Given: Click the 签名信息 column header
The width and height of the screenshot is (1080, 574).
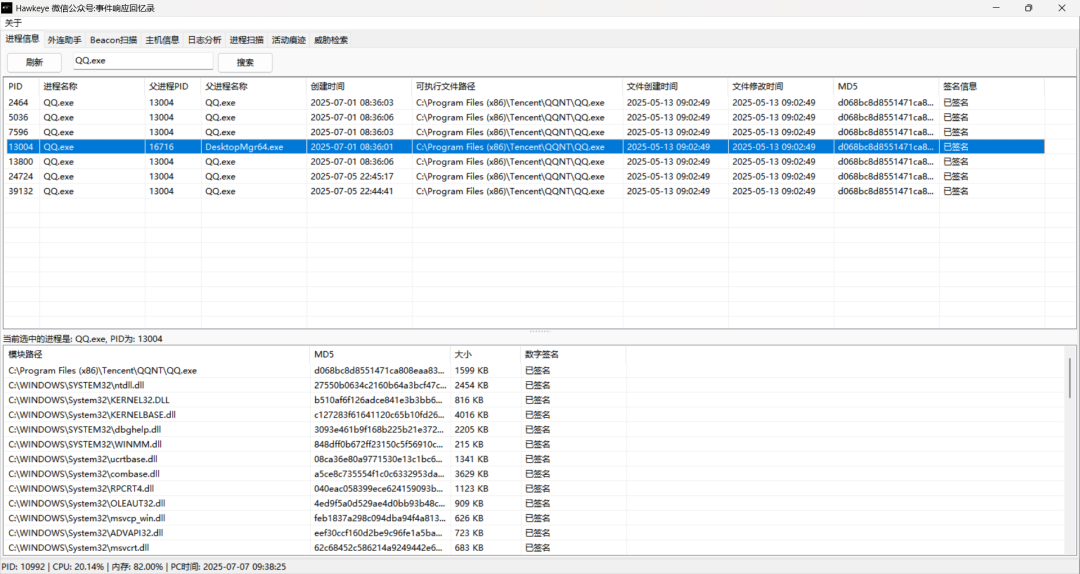Looking at the screenshot, I should click(x=992, y=86).
